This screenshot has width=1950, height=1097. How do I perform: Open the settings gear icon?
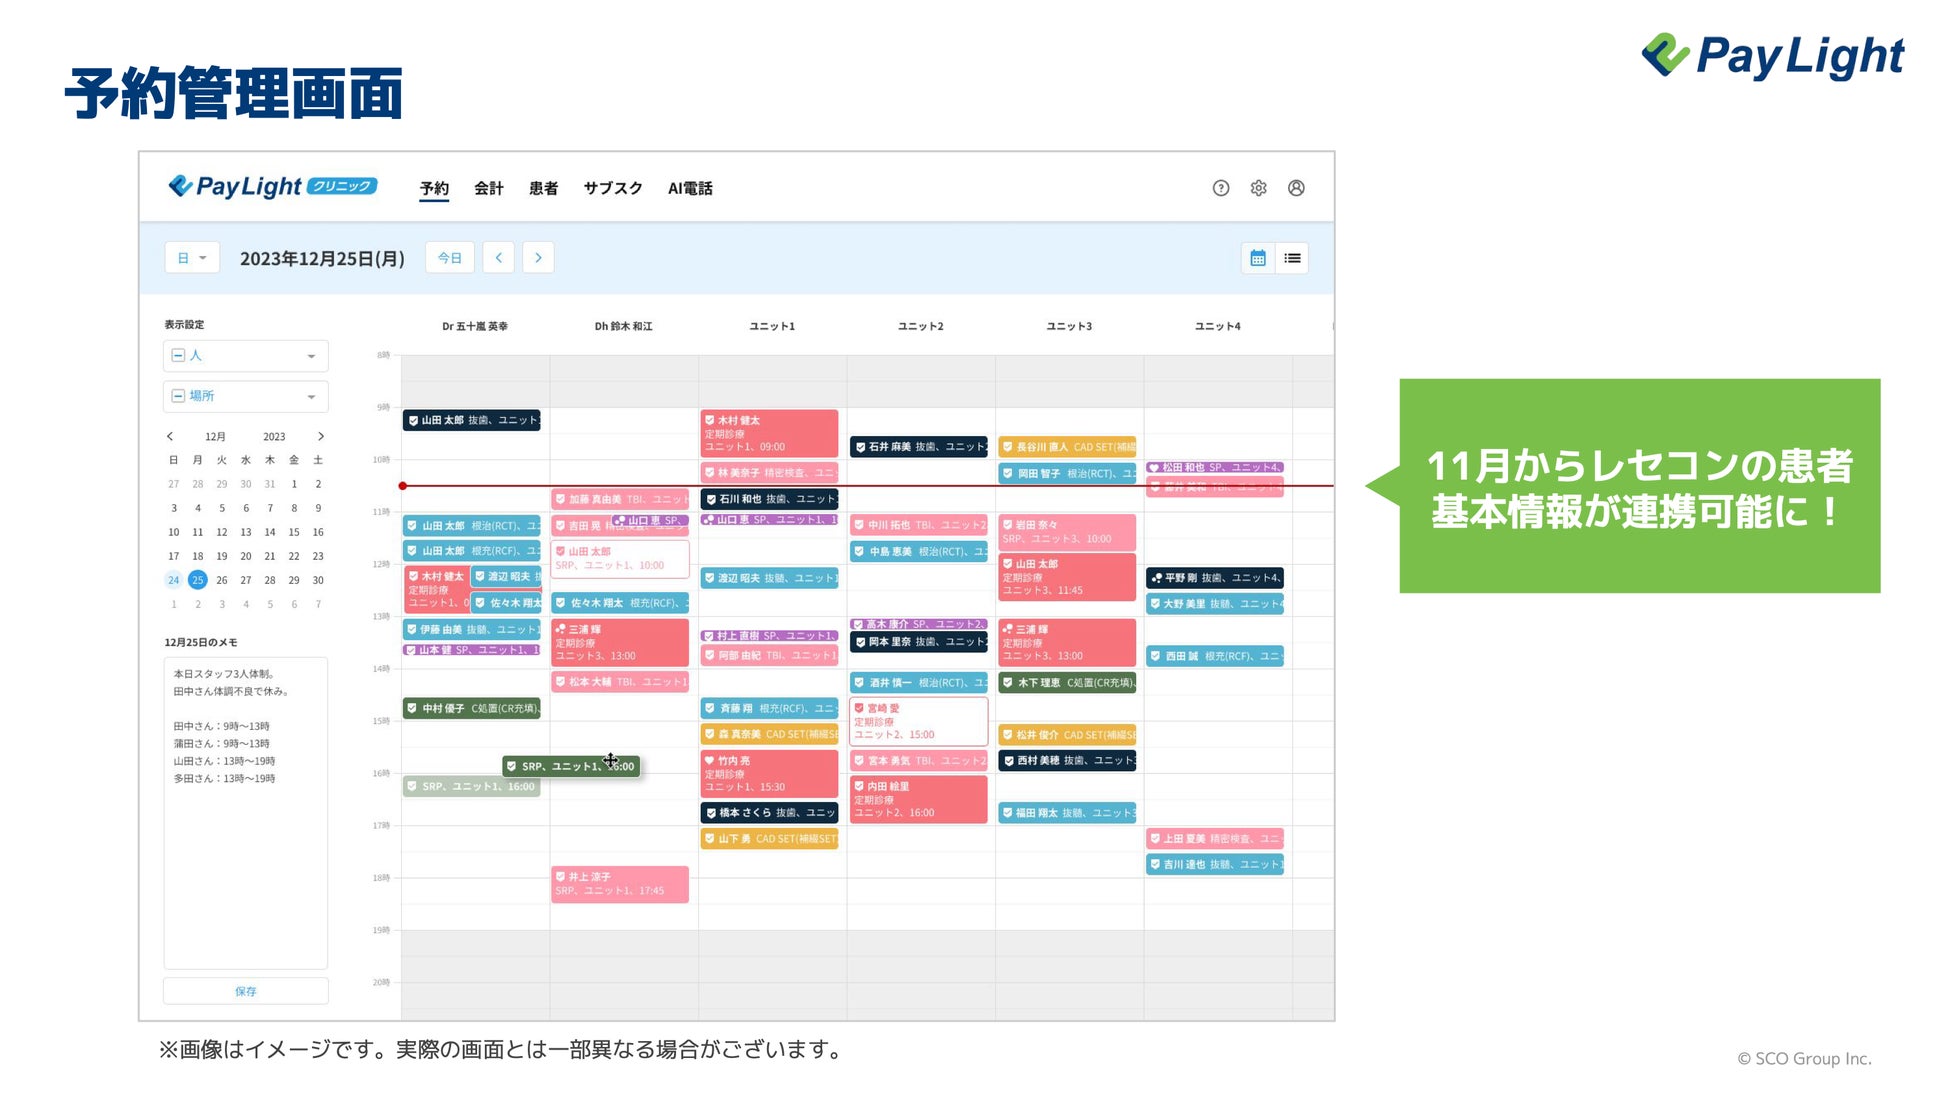click(1258, 188)
